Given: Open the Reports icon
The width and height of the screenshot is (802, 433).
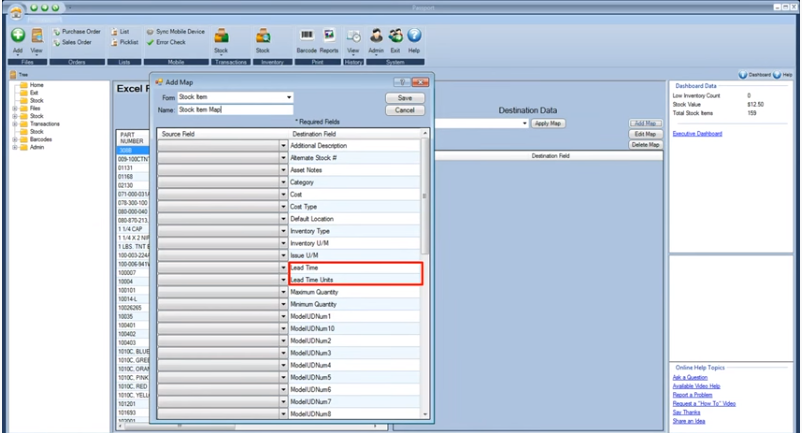Looking at the screenshot, I should click(329, 35).
